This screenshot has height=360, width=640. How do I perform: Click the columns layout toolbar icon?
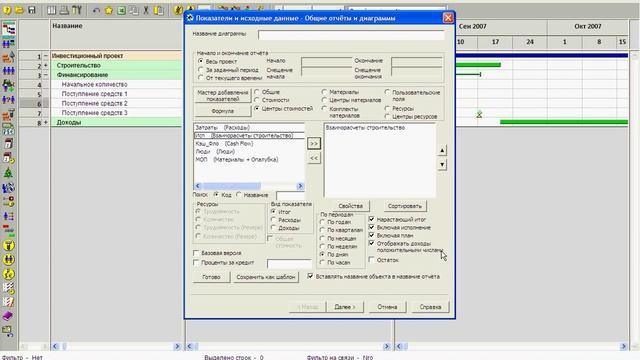click(x=52, y=10)
